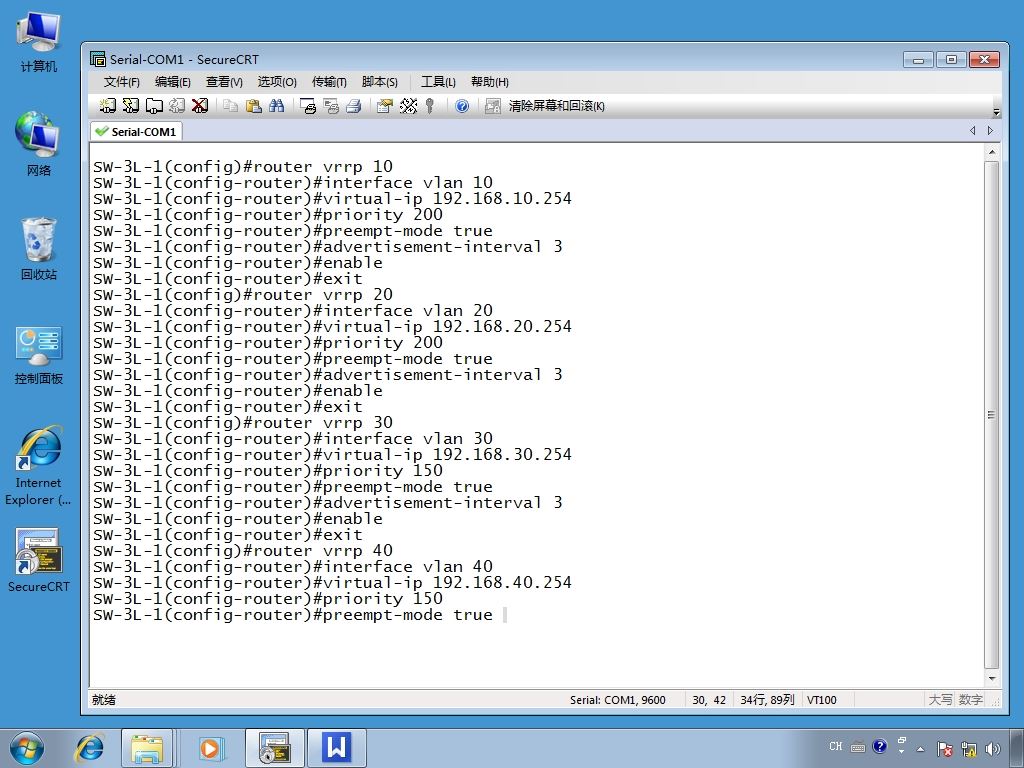
Task: Click the printer icon in toolbar
Action: pos(354,106)
